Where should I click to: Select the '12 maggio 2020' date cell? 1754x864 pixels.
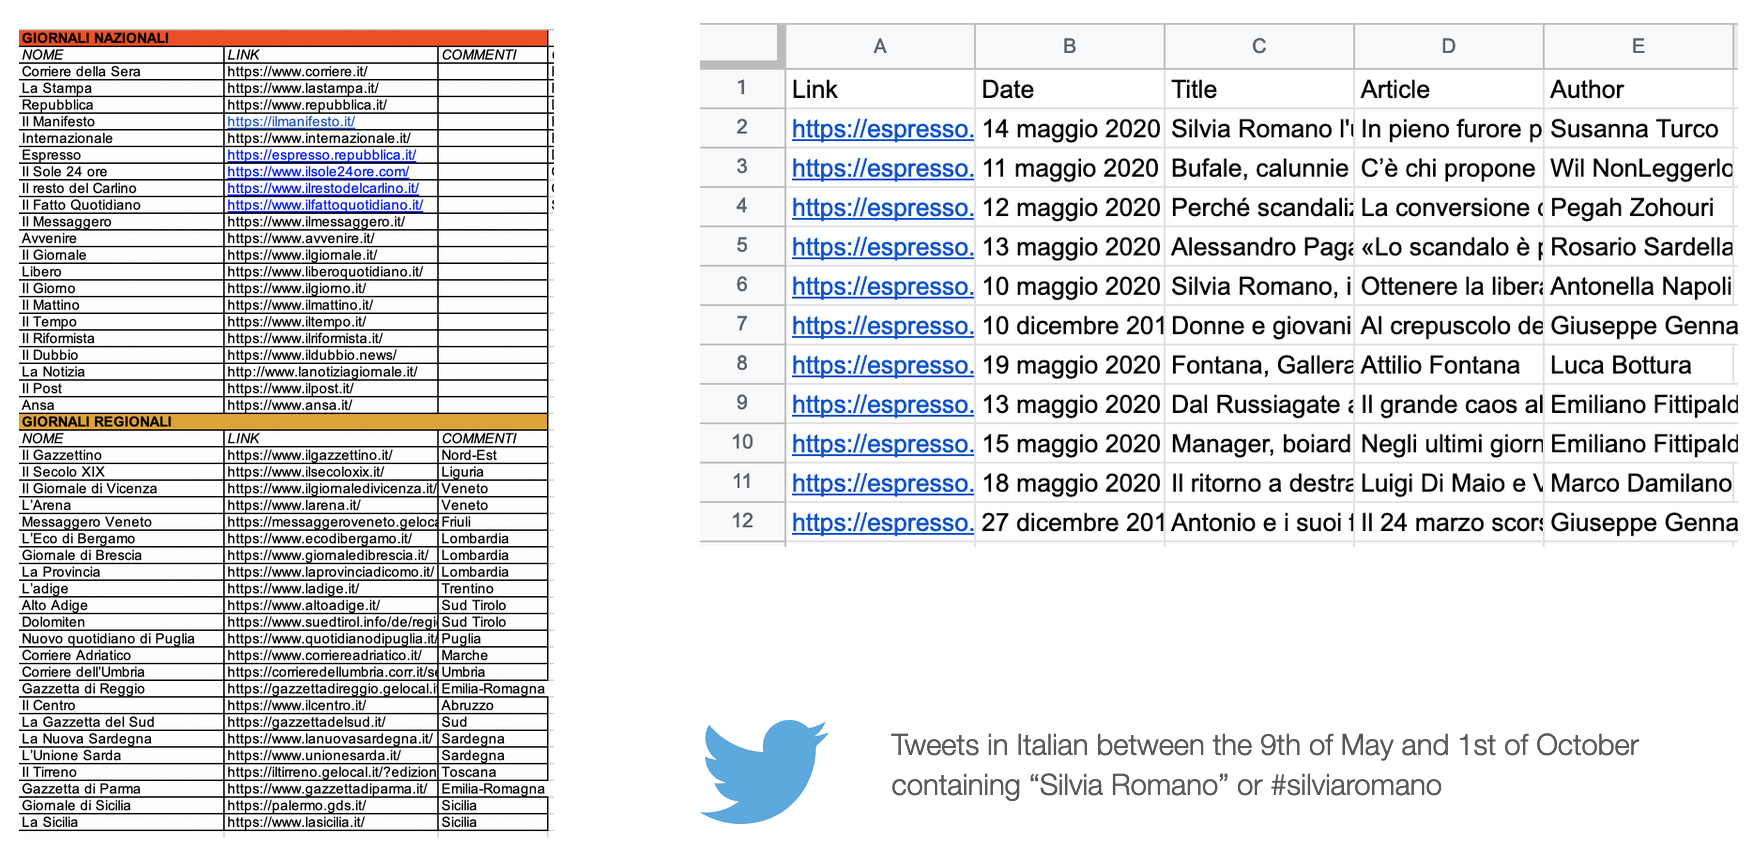[1070, 208]
